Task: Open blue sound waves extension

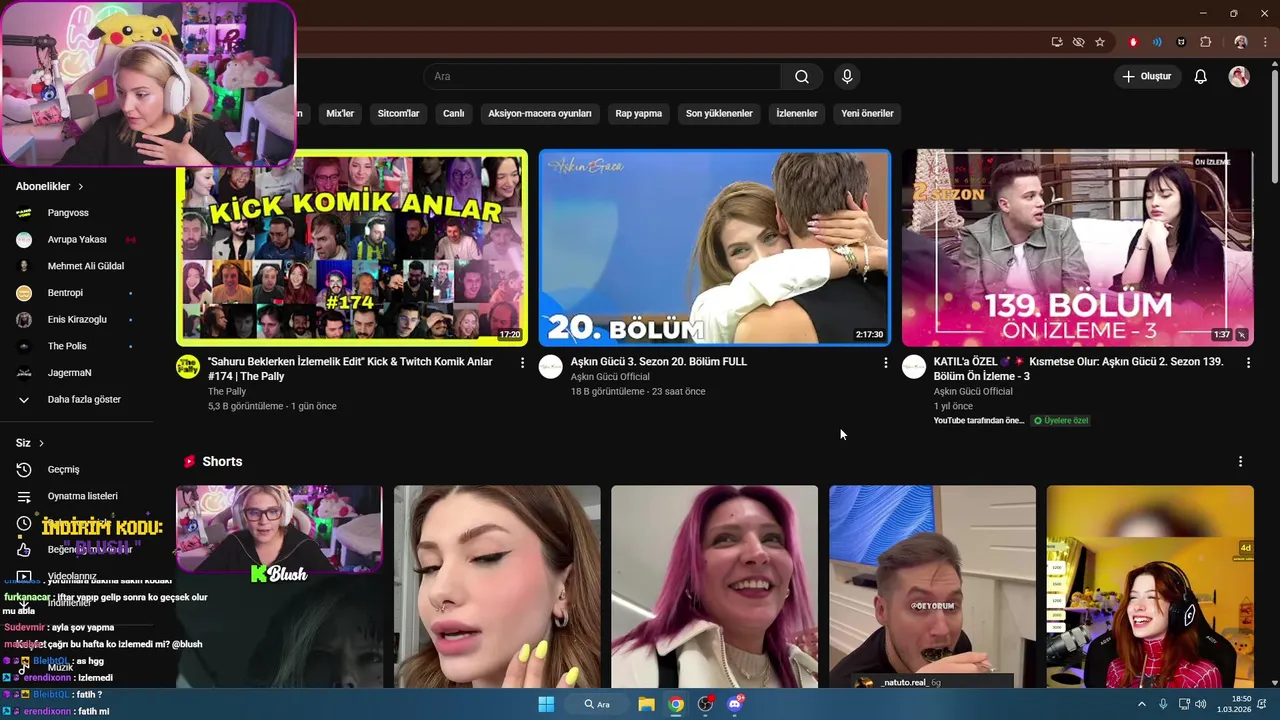Action: tap(1157, 42)
